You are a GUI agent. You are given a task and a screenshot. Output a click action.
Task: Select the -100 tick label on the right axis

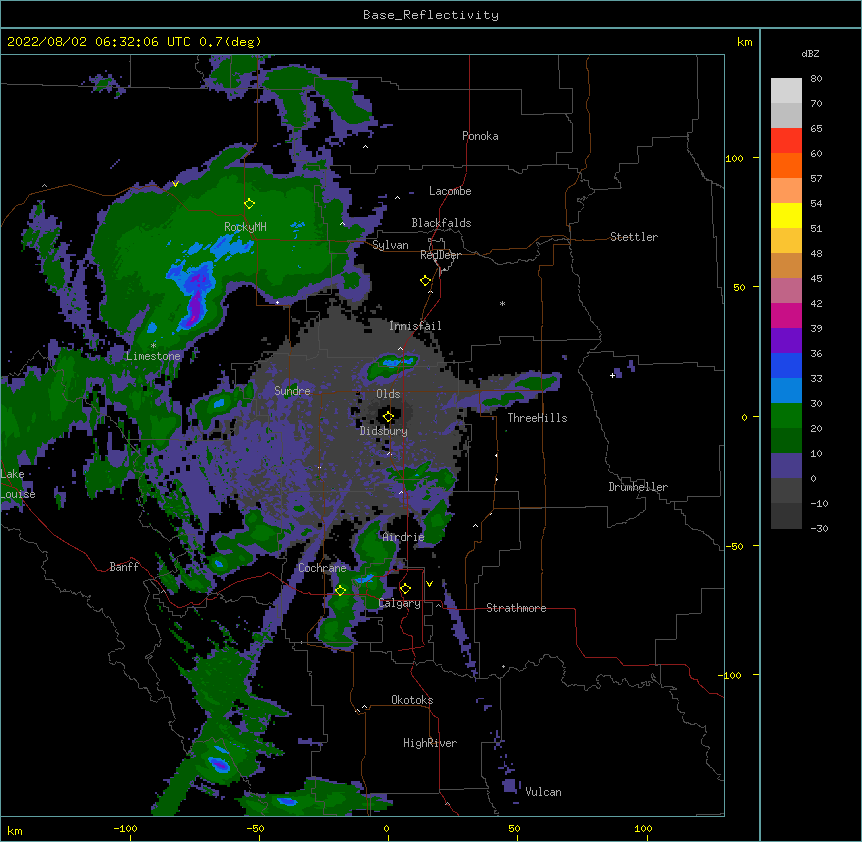[731, 675]
